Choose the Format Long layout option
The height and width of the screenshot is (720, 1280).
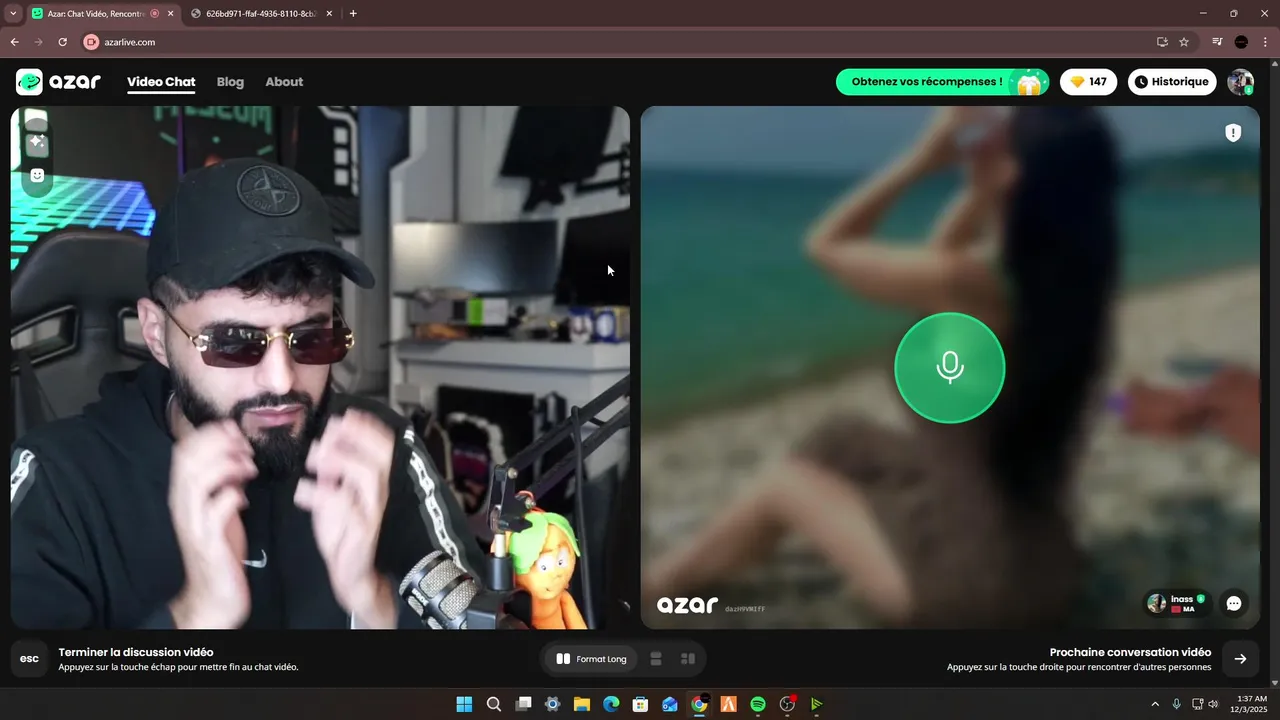click(x=591, y=659)
